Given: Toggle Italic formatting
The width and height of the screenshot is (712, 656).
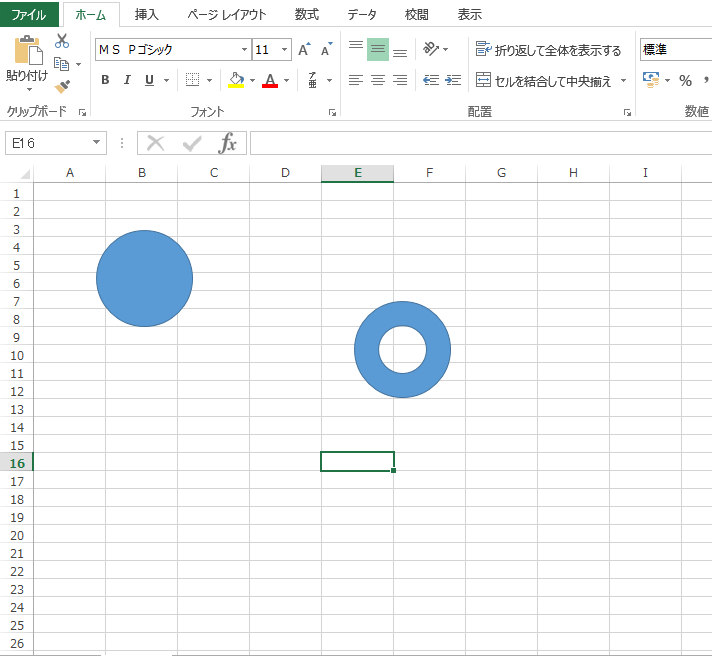Looking at the screenshot, I should click(127, 80).
